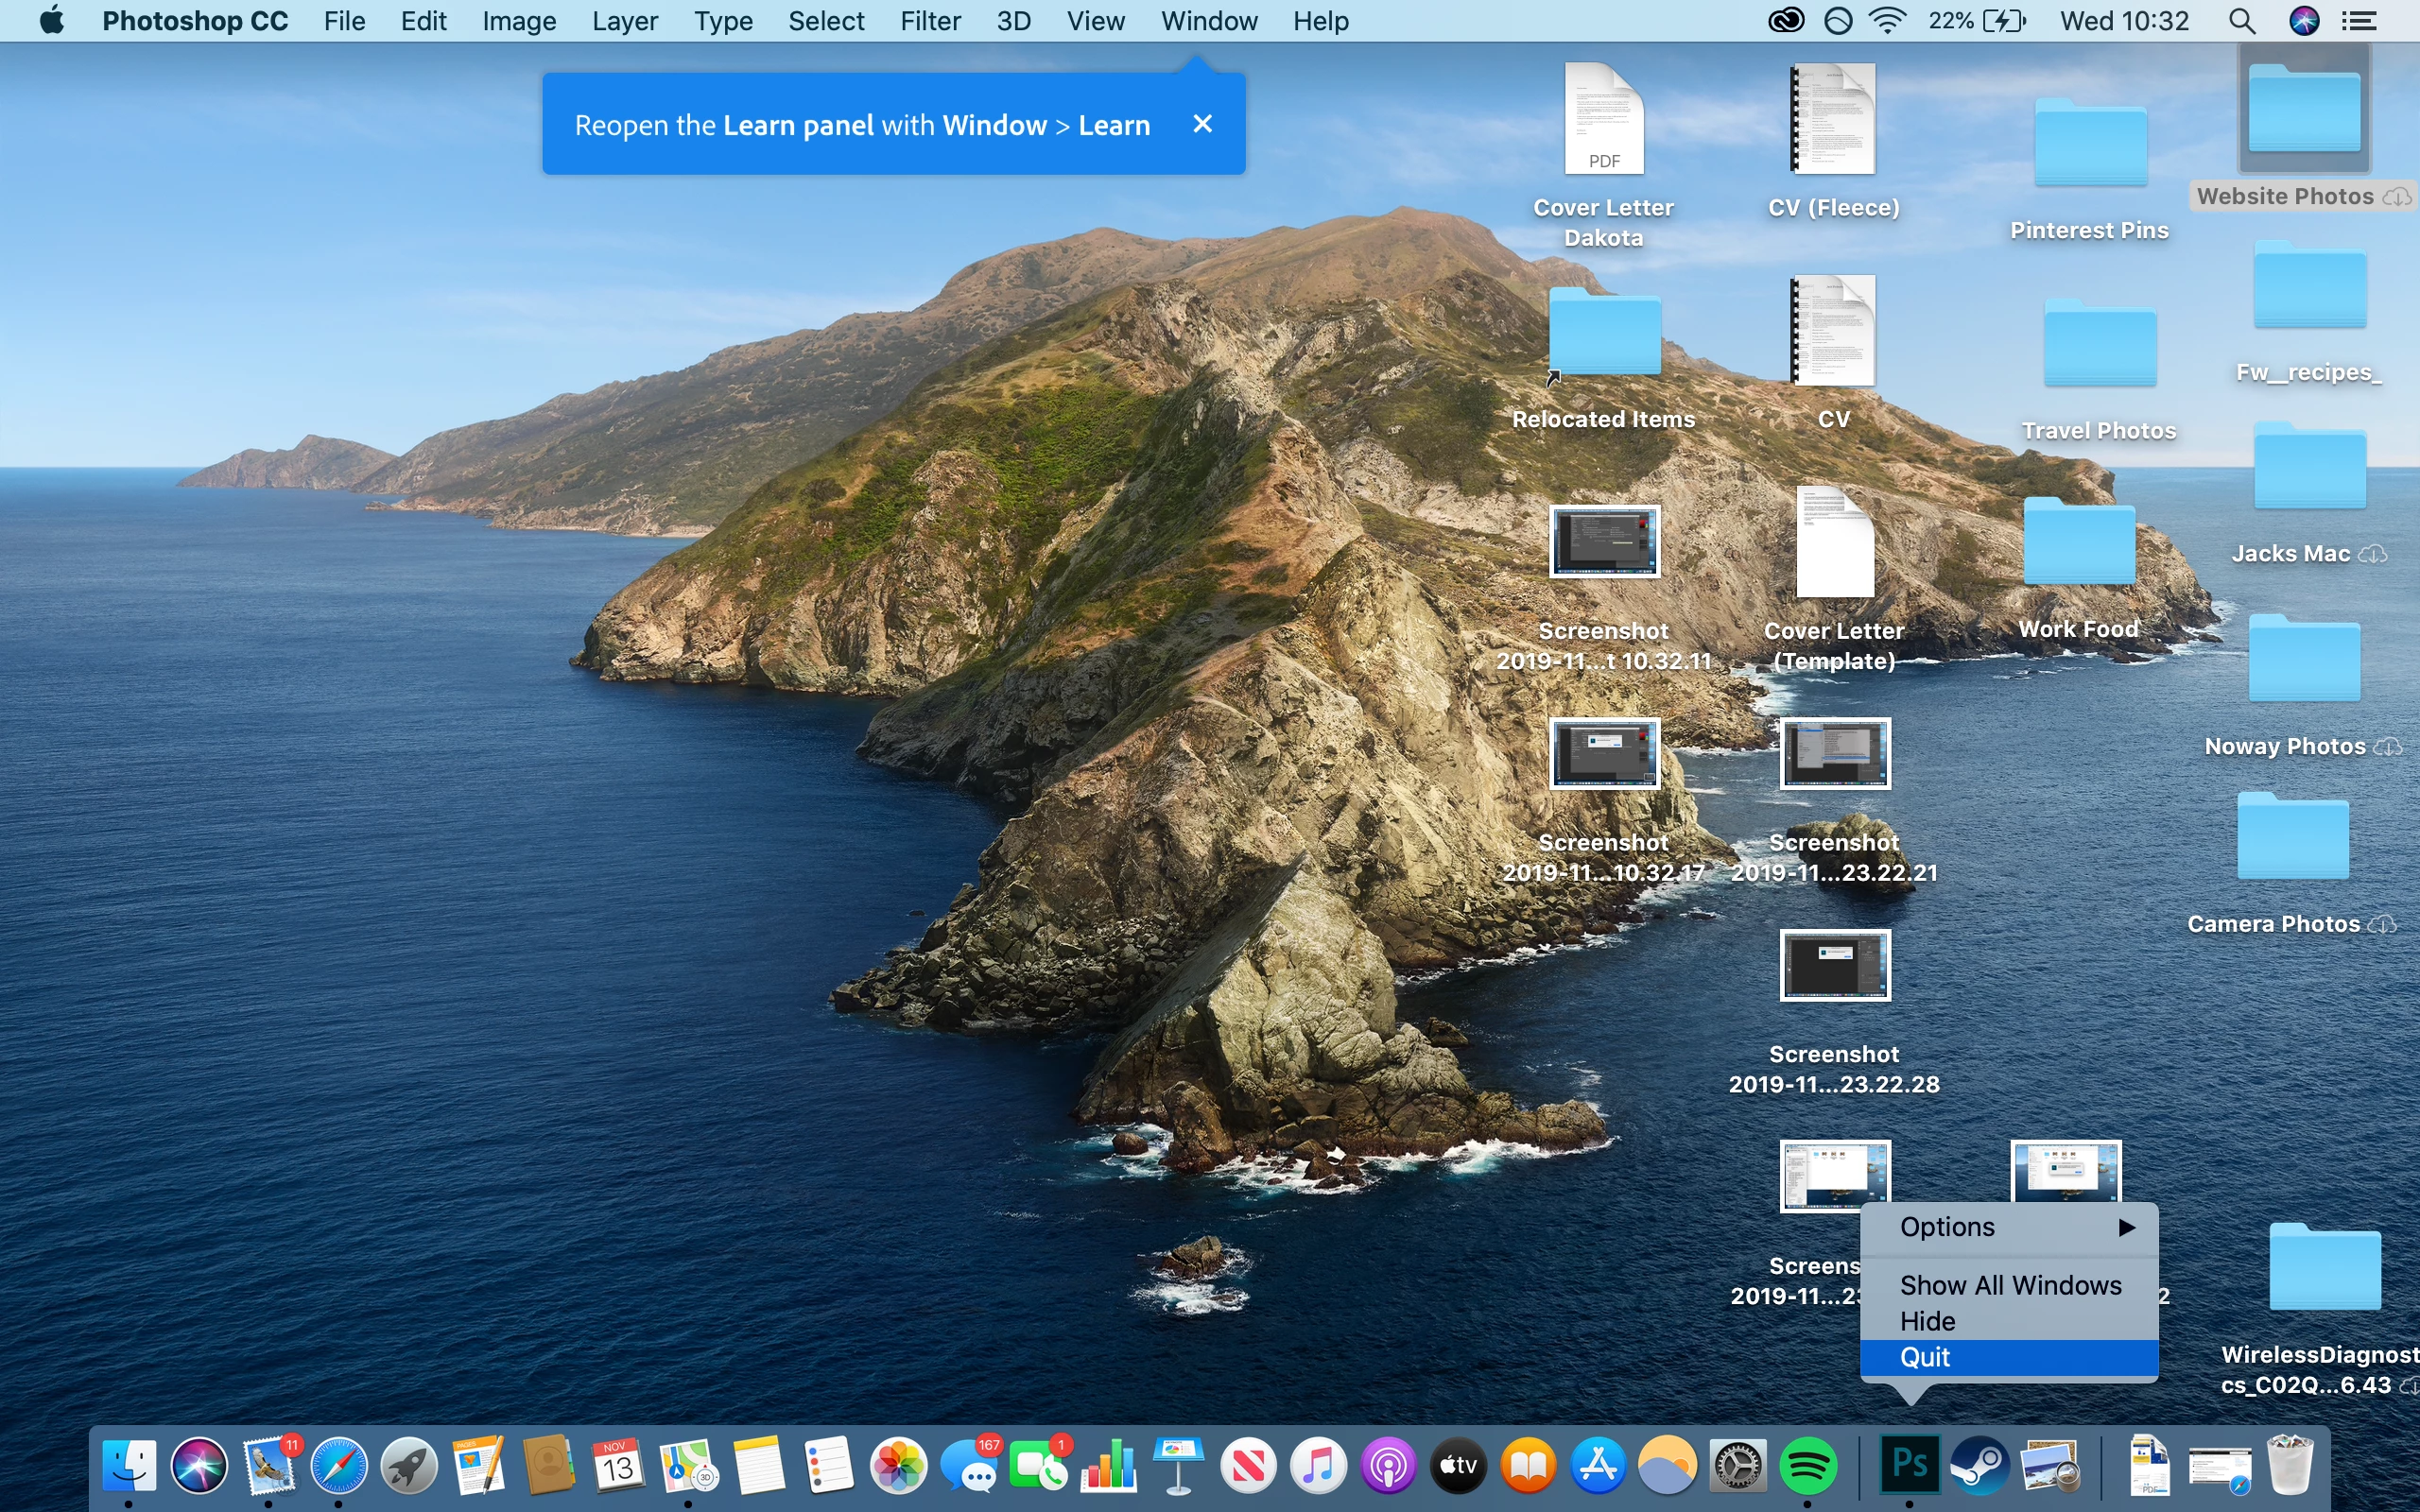Expand the Options submenu arrow
This screenshot has height=1512, width=2420.
point(2126,1227)
